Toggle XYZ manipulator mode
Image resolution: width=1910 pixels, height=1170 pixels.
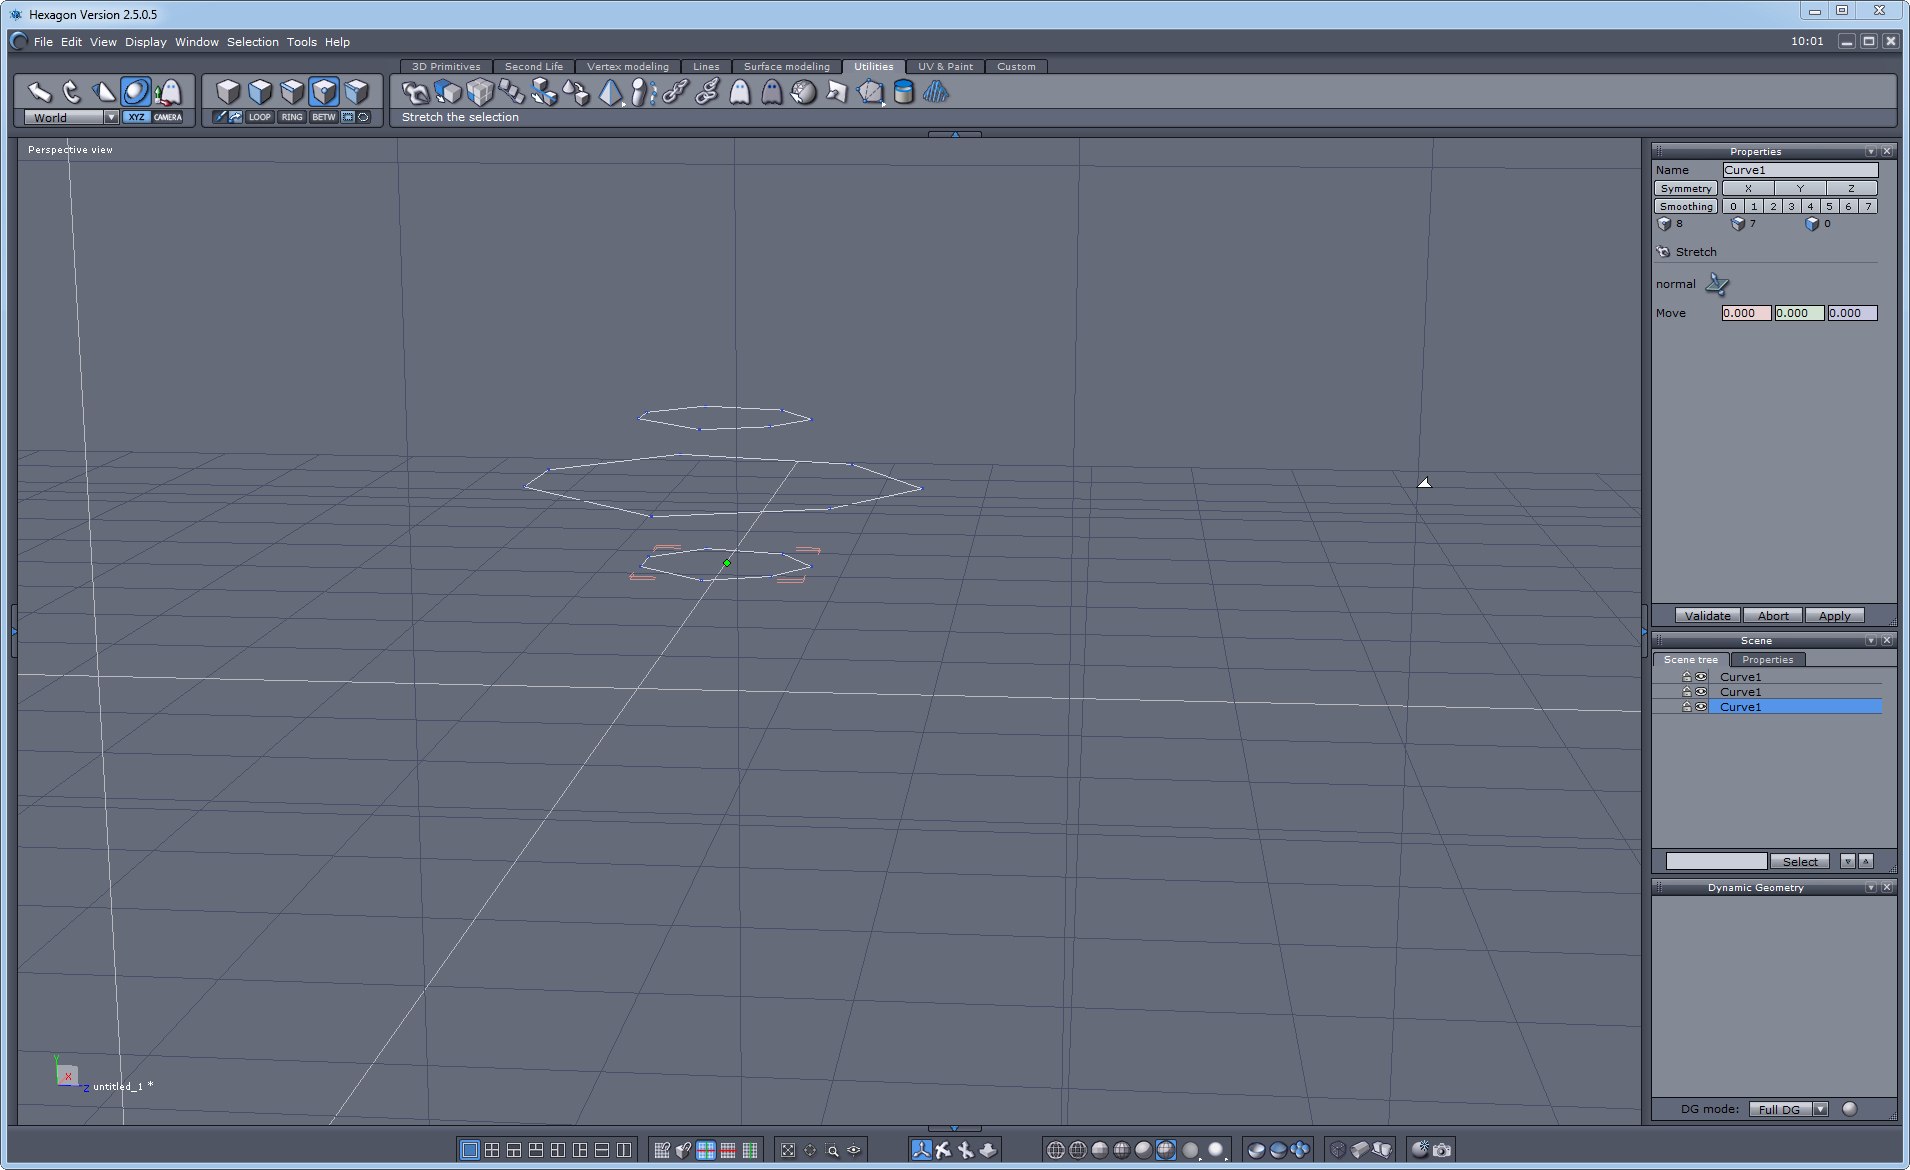136,117
